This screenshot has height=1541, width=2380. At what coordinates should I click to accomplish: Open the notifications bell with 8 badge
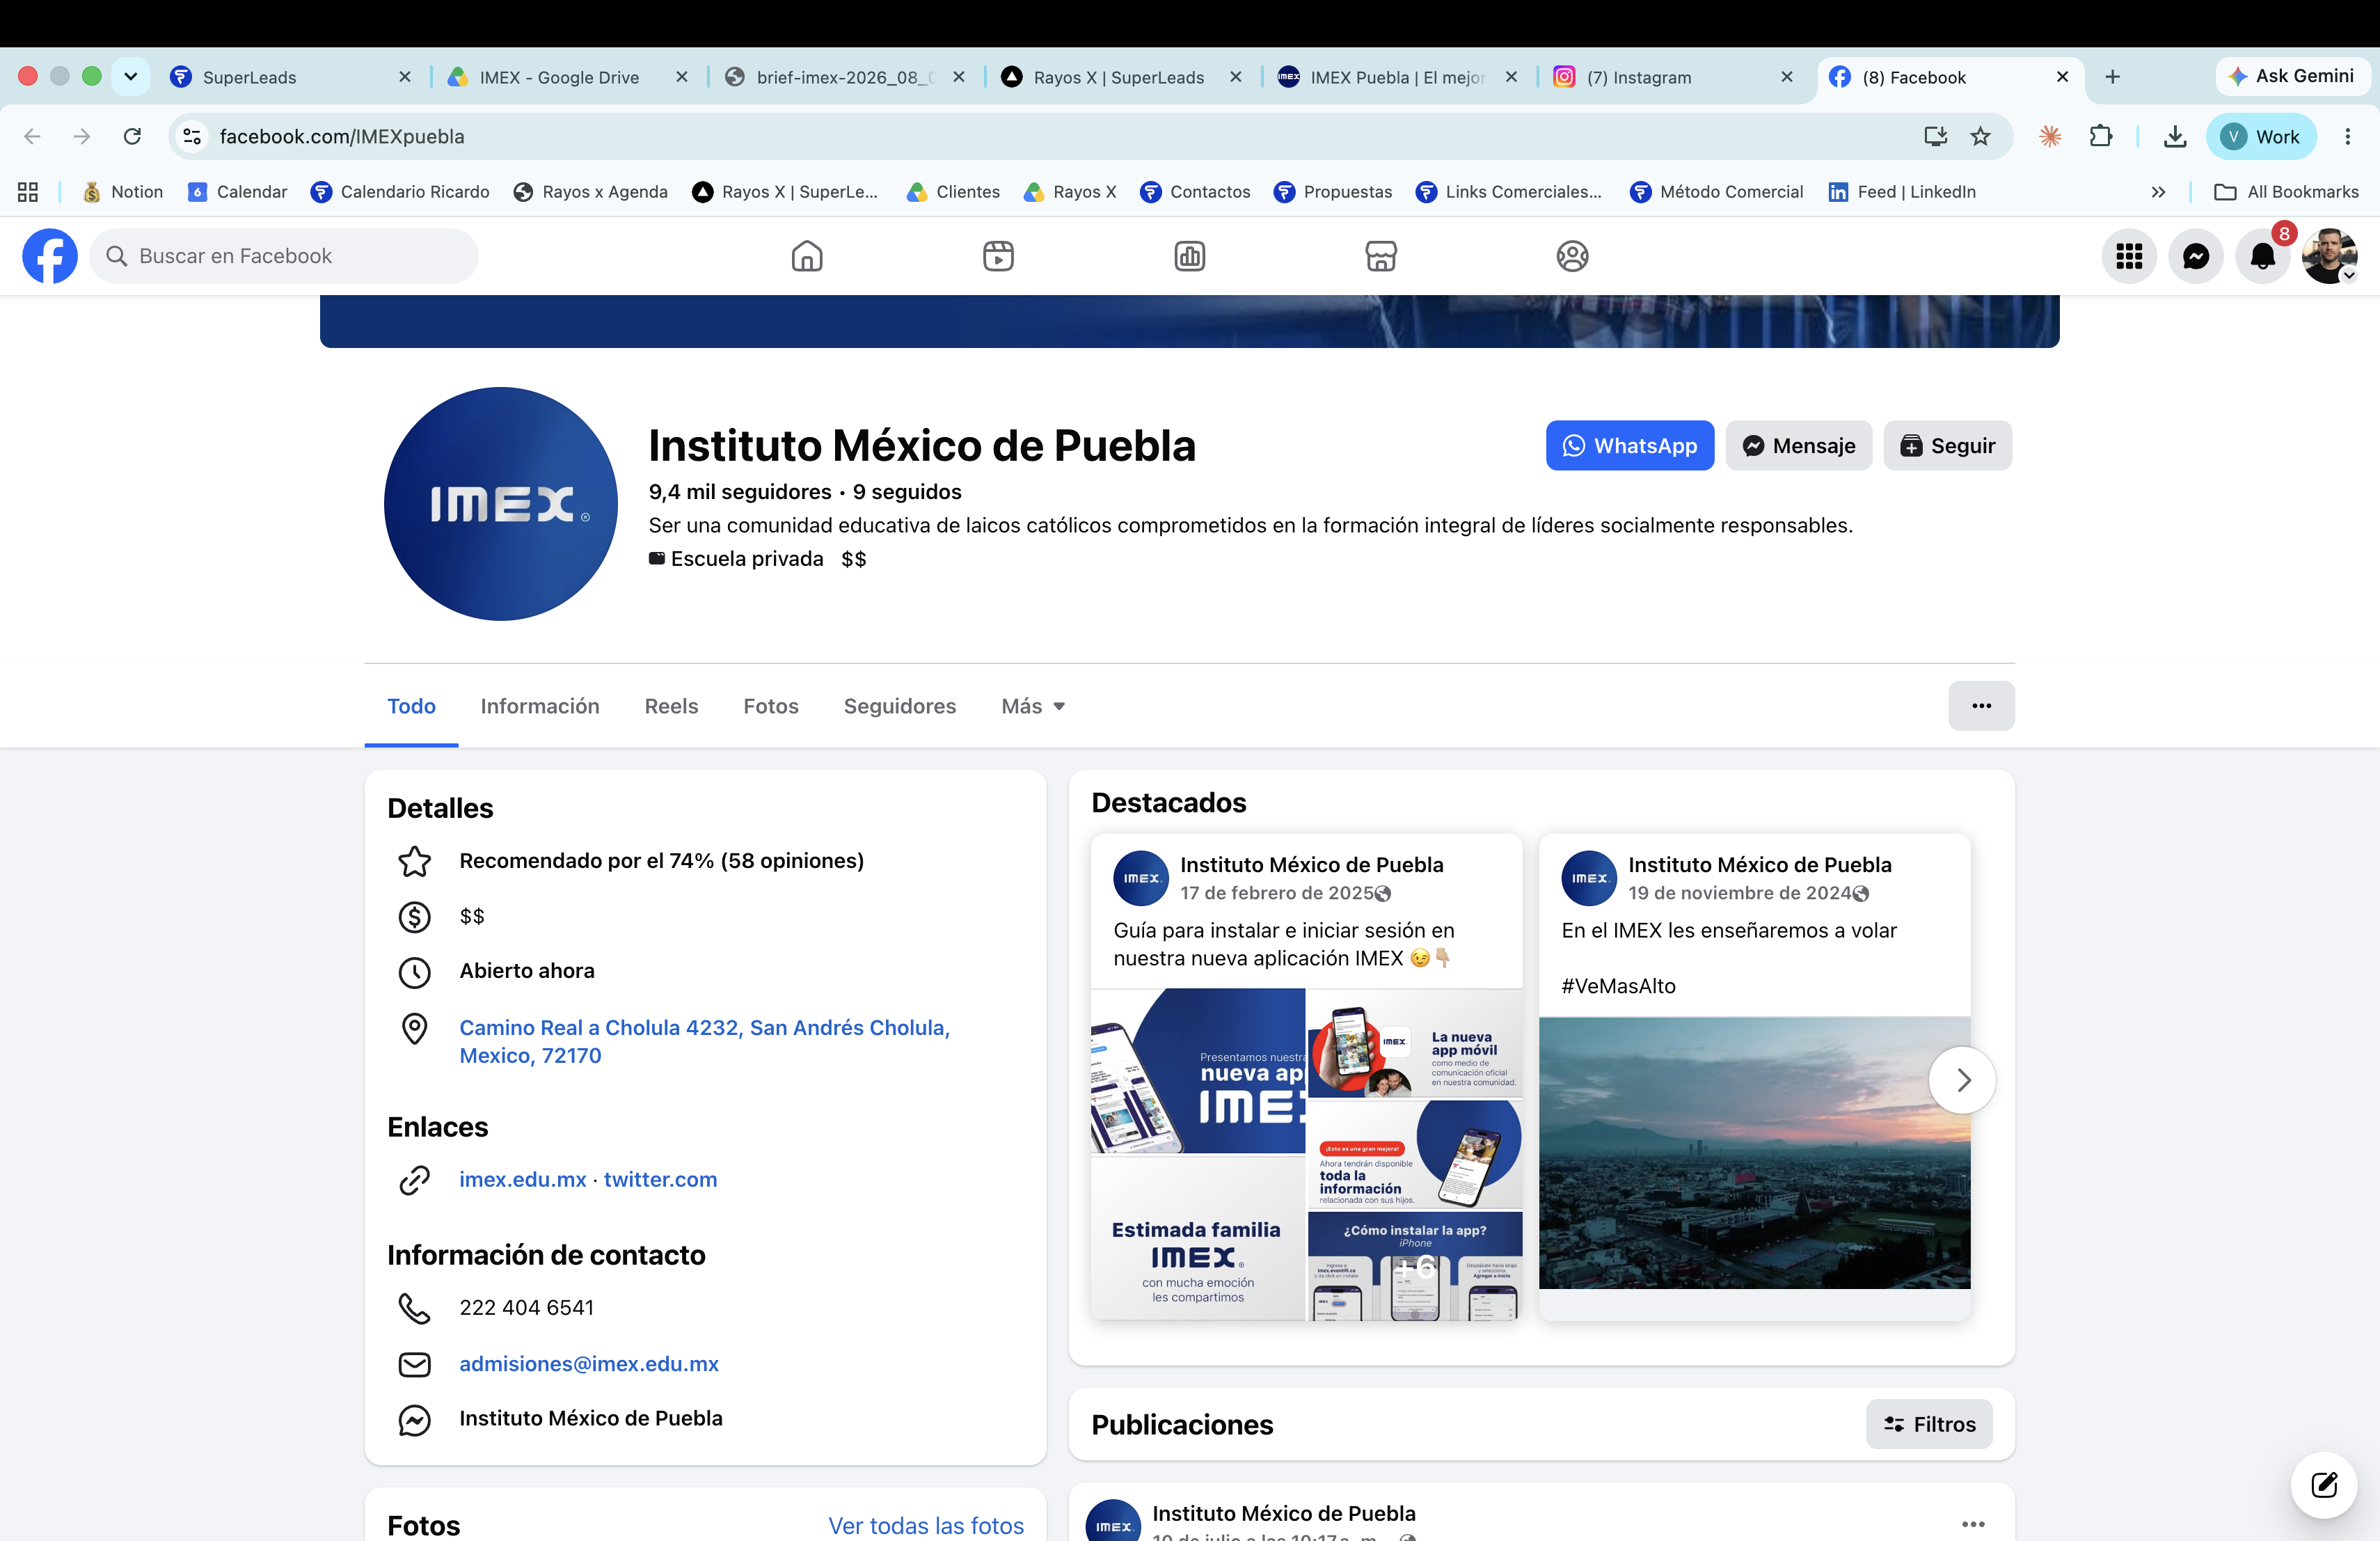pos(2263,256)
